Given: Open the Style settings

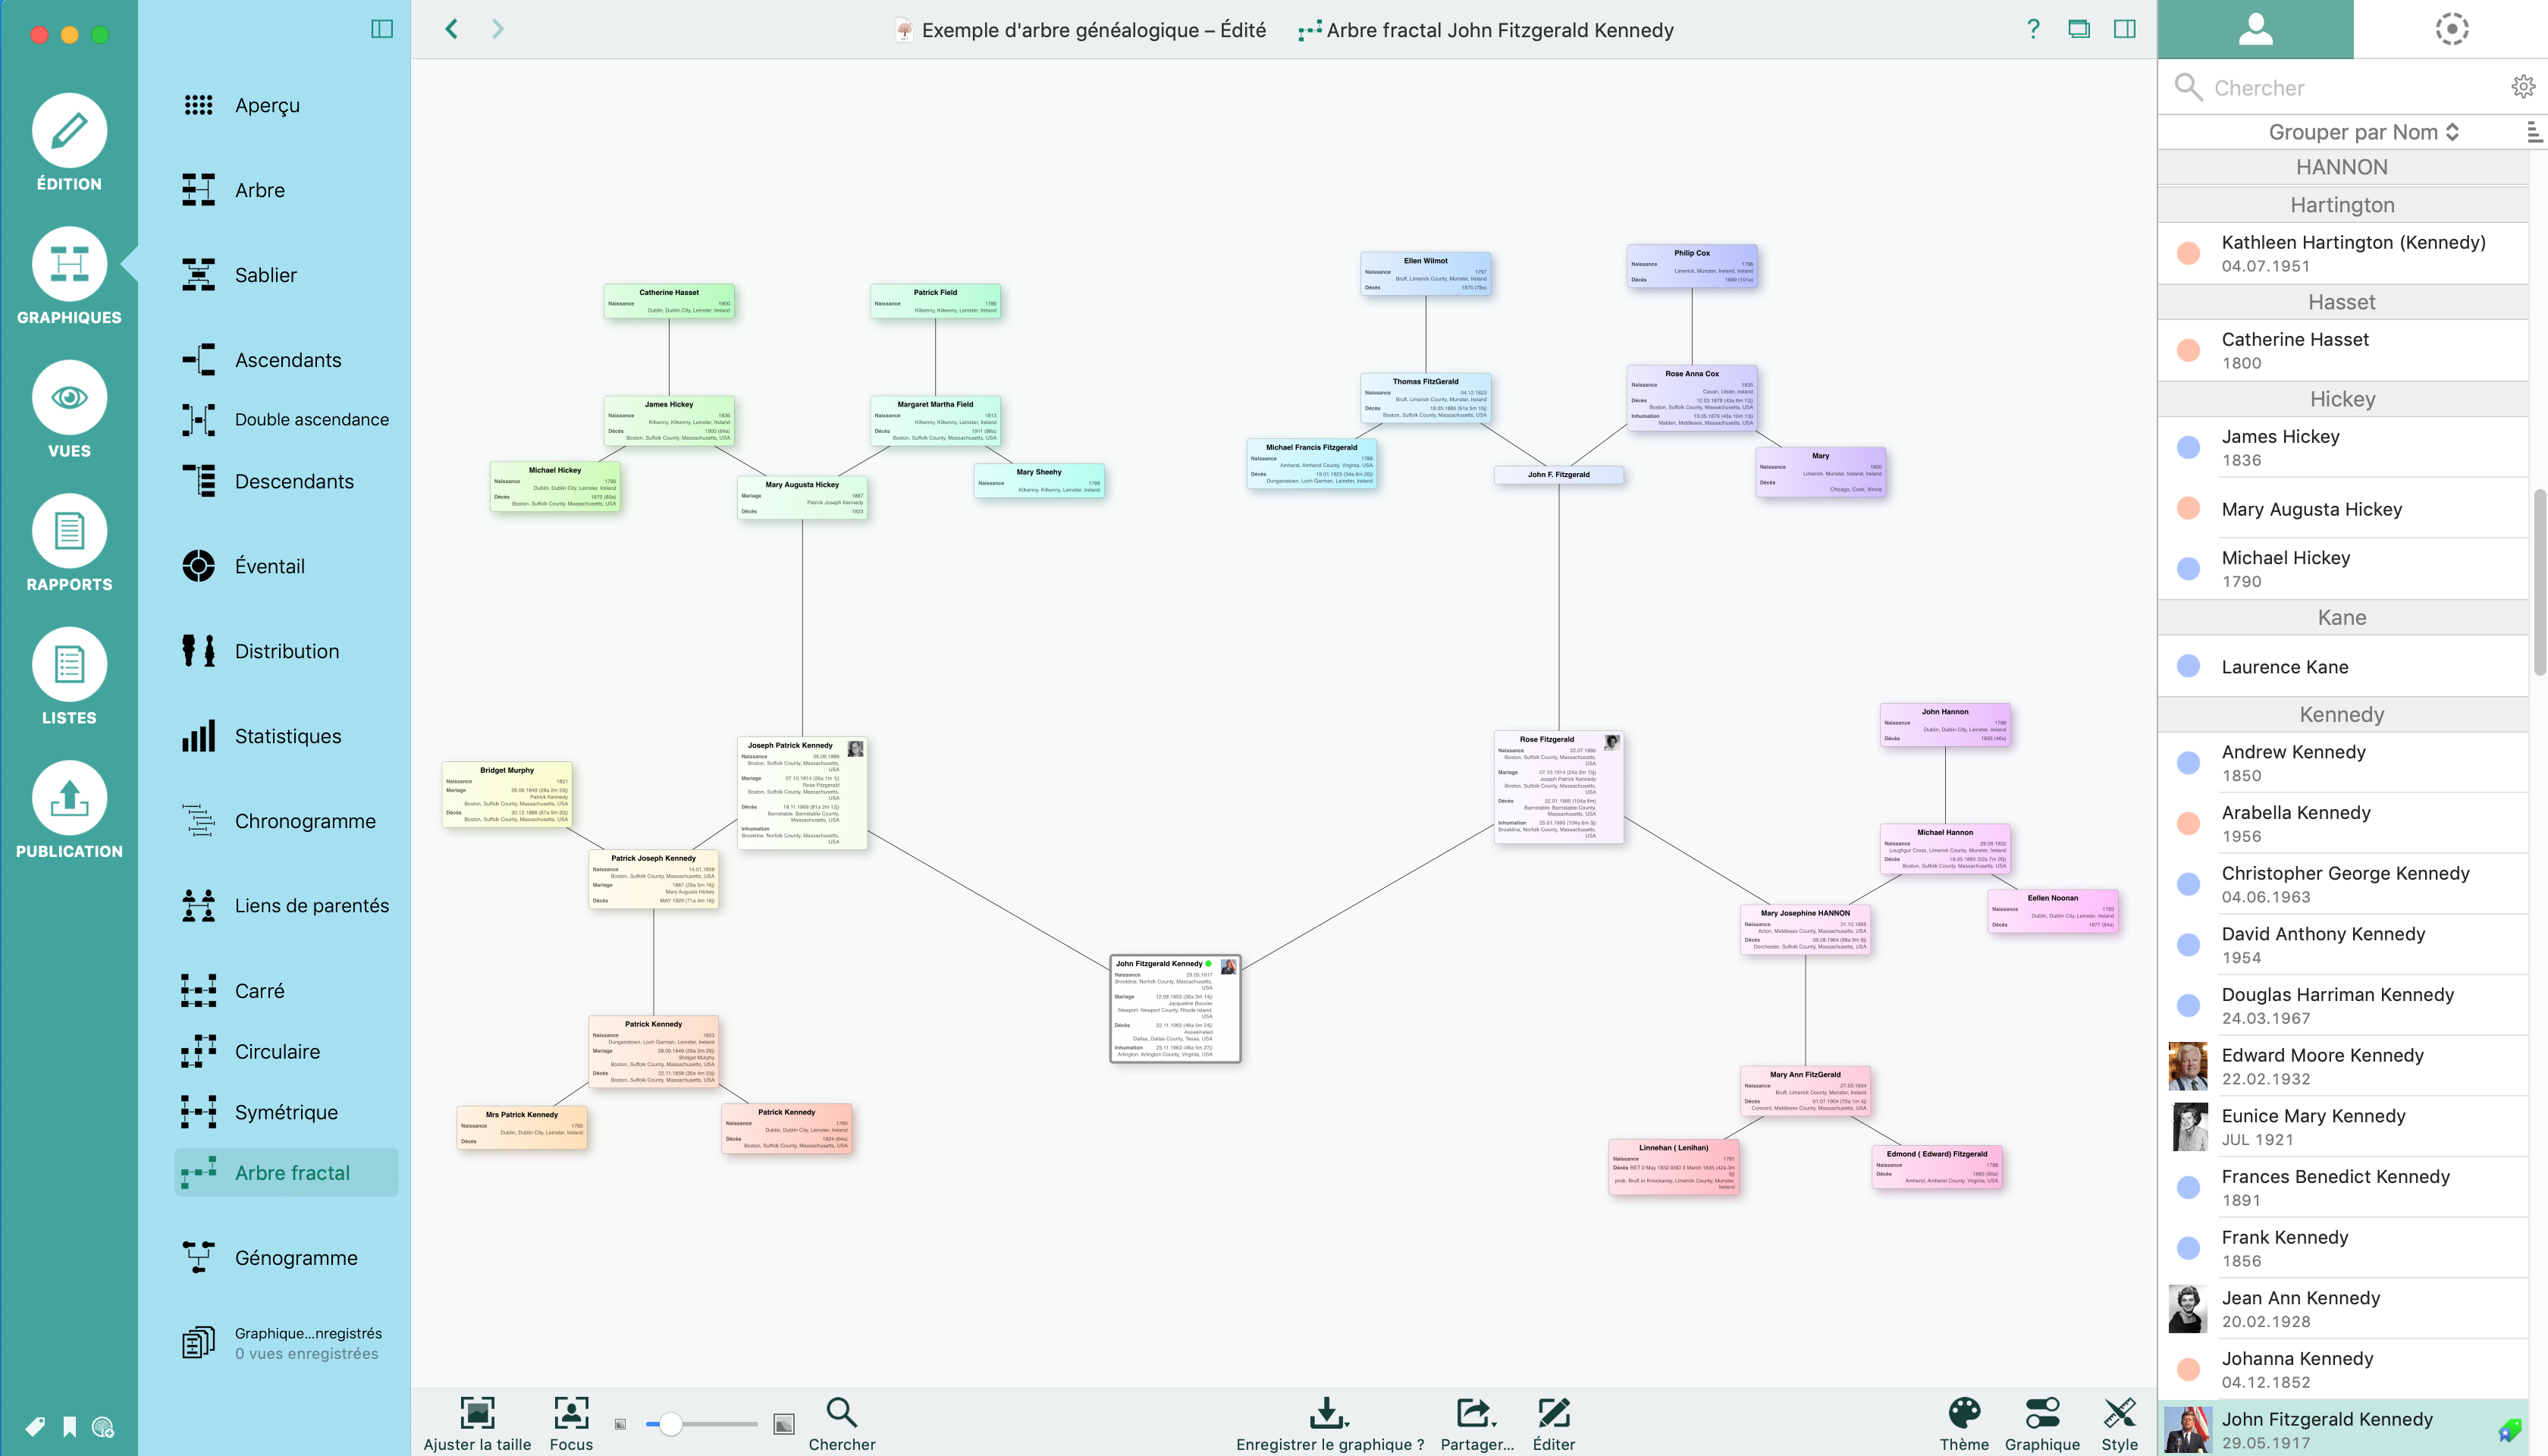Looking at the screenshot, I should [x=2119, y=1424].
